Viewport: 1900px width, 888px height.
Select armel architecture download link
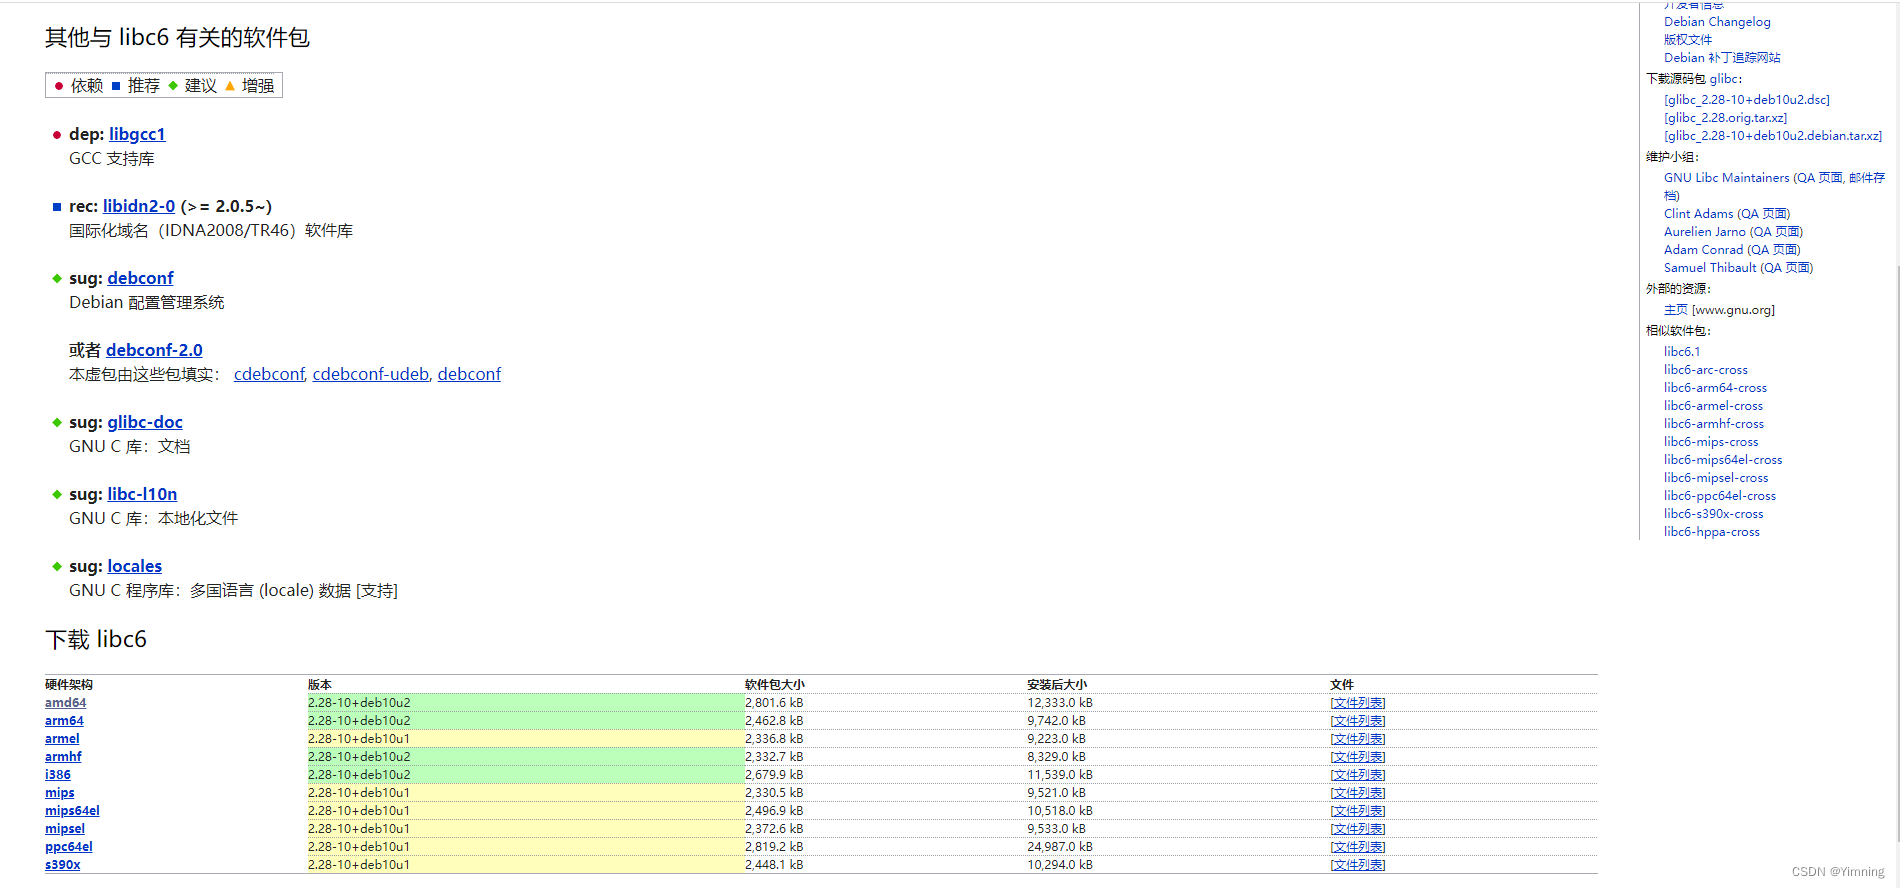point(62,739)
